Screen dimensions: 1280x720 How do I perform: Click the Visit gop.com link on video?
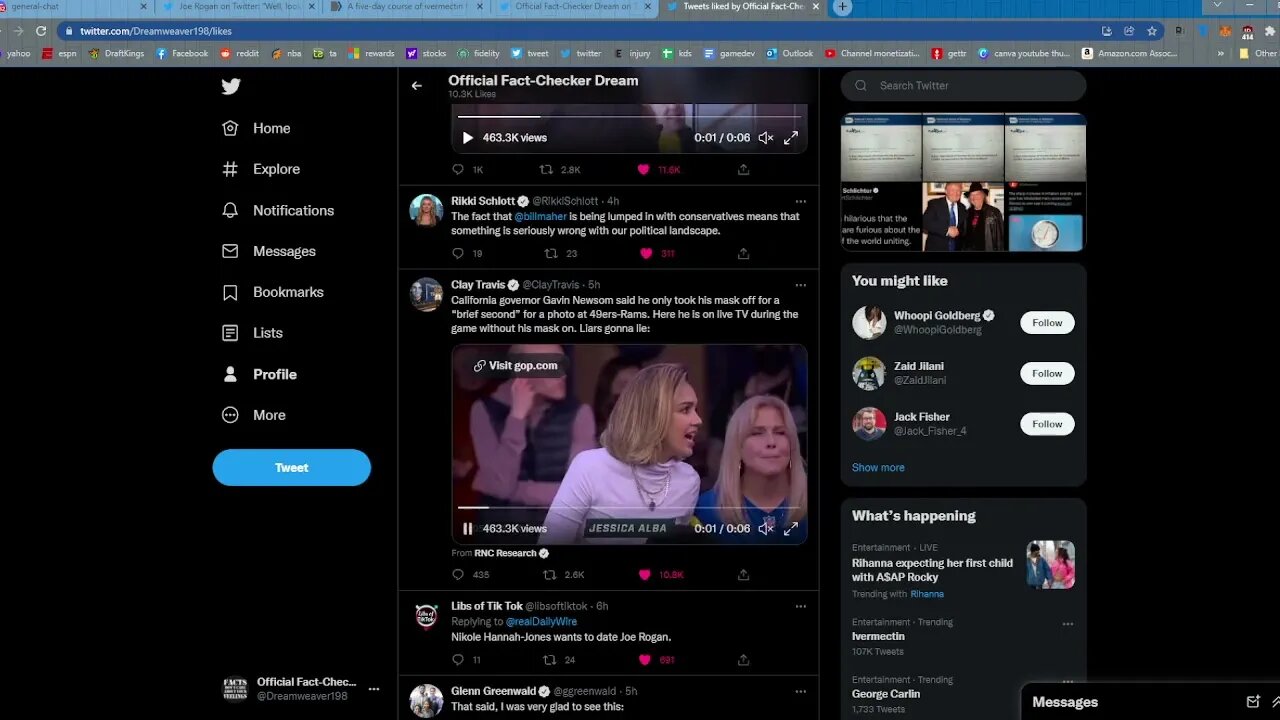tap(516, 366)
